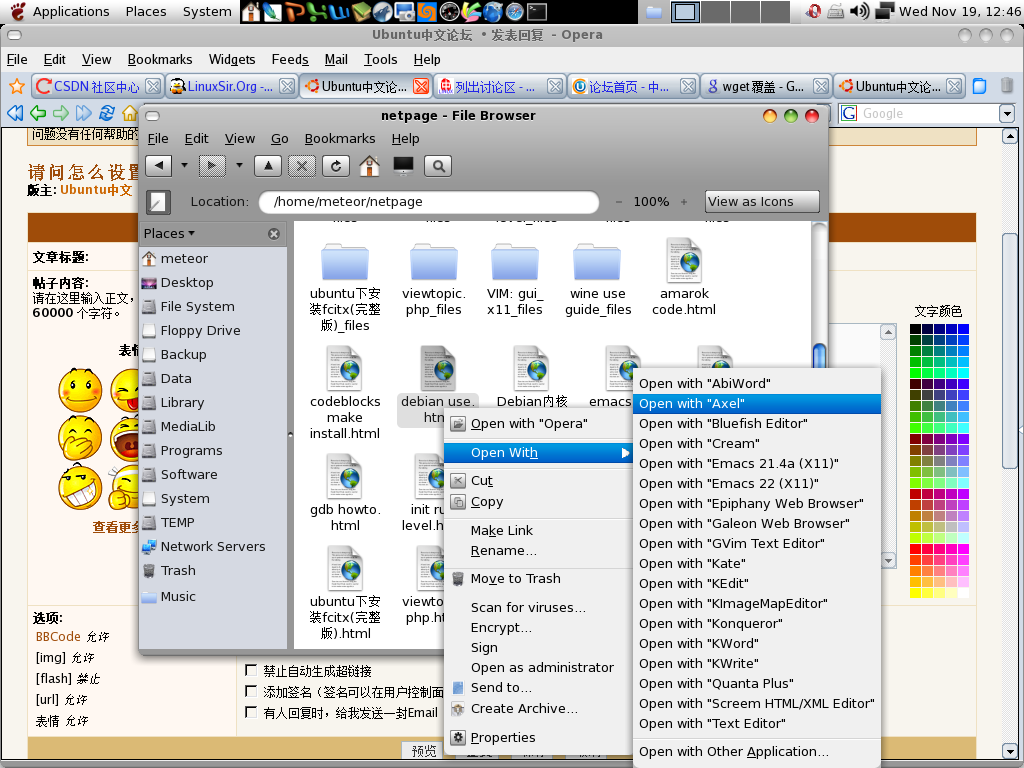Zoom in with the plus icon
The width and height of the screenshot is (1024, 768).
684,202
